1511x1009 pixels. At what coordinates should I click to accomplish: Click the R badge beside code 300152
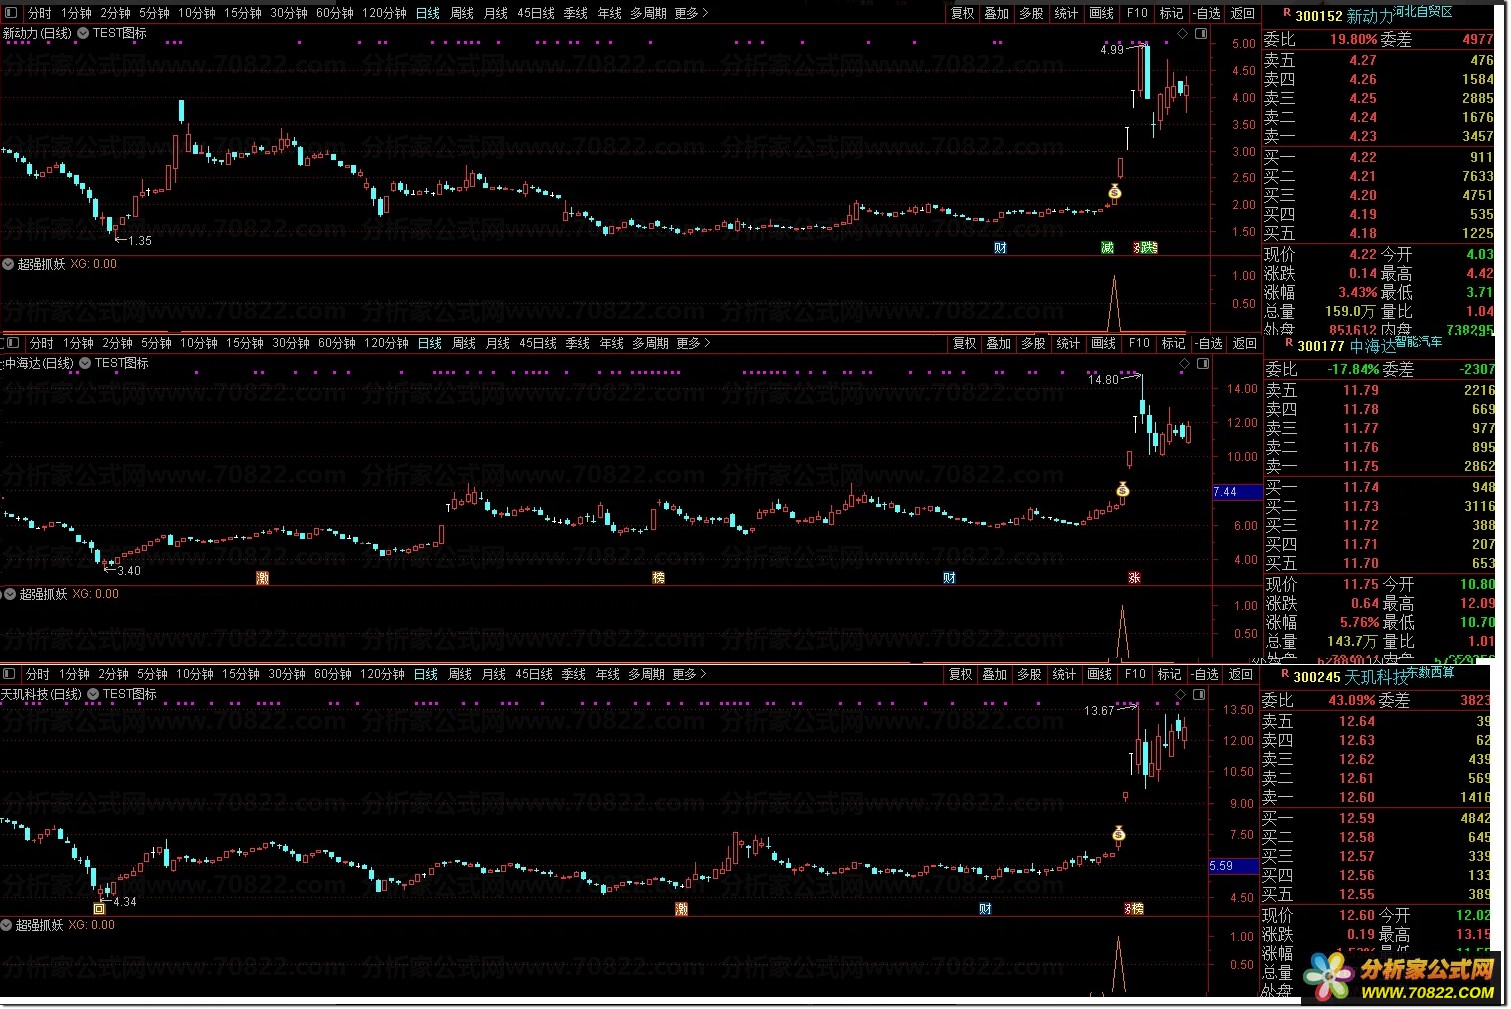(x=1287, y=14)
